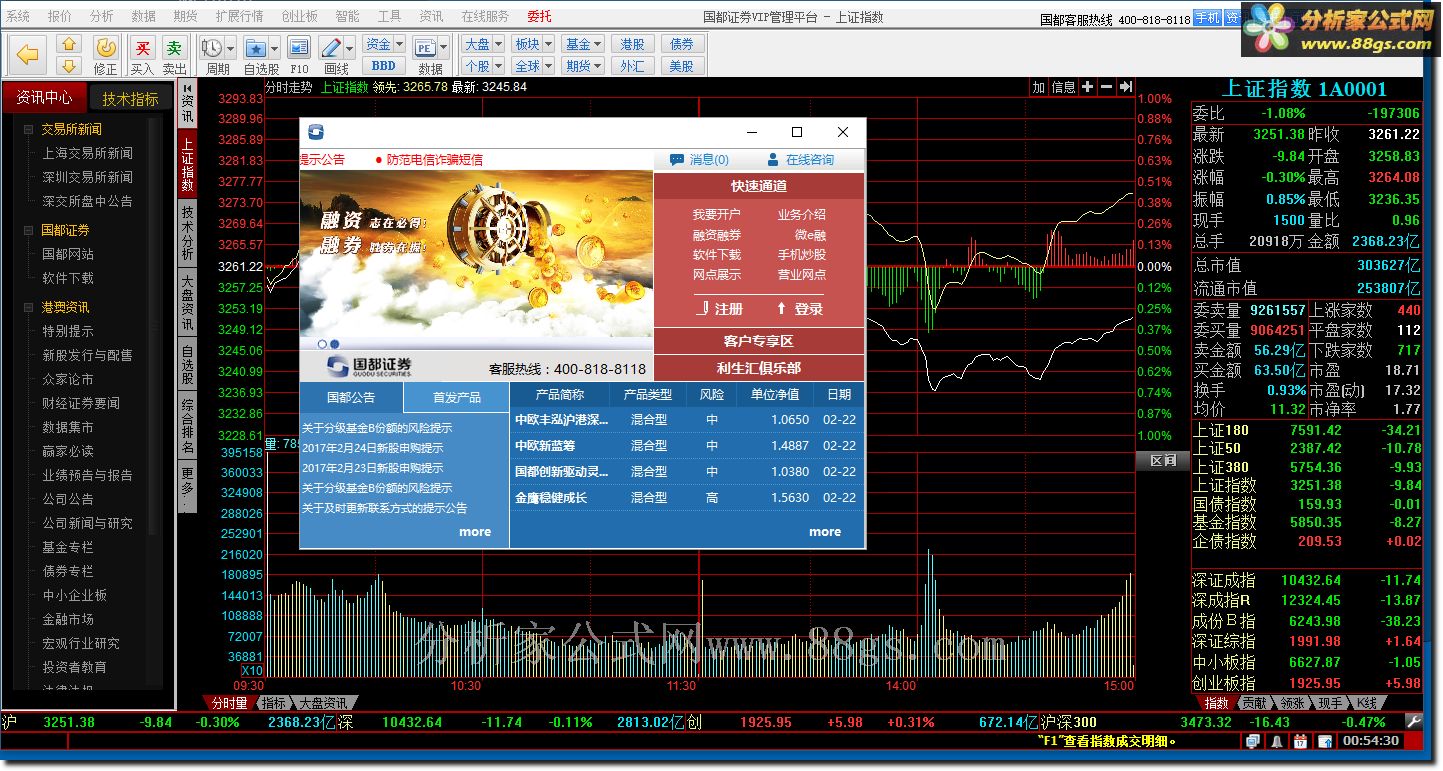Open the 我要开户 link
The image size is (1443, 771).
tap(716, 214)
